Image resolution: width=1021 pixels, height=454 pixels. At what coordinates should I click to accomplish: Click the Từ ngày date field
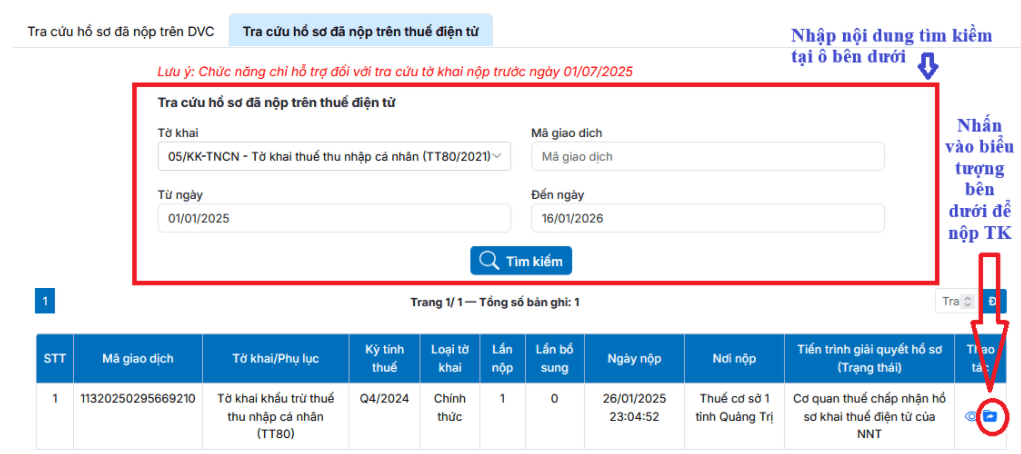(334, 218)
